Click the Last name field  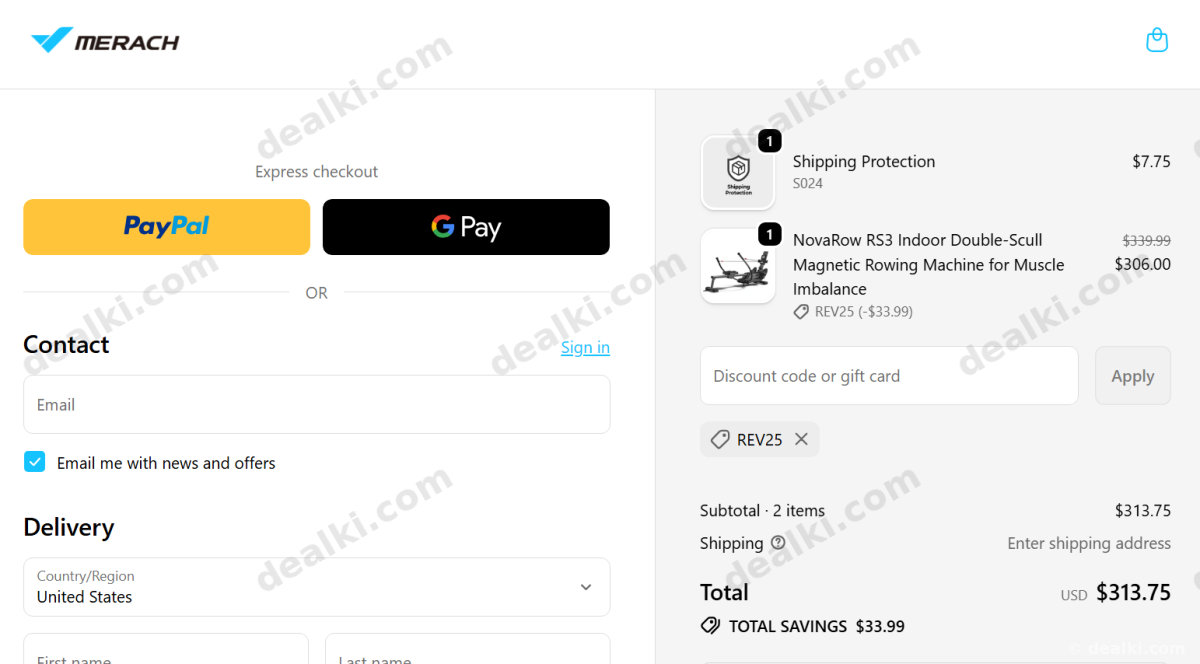[x=467, y=649]
